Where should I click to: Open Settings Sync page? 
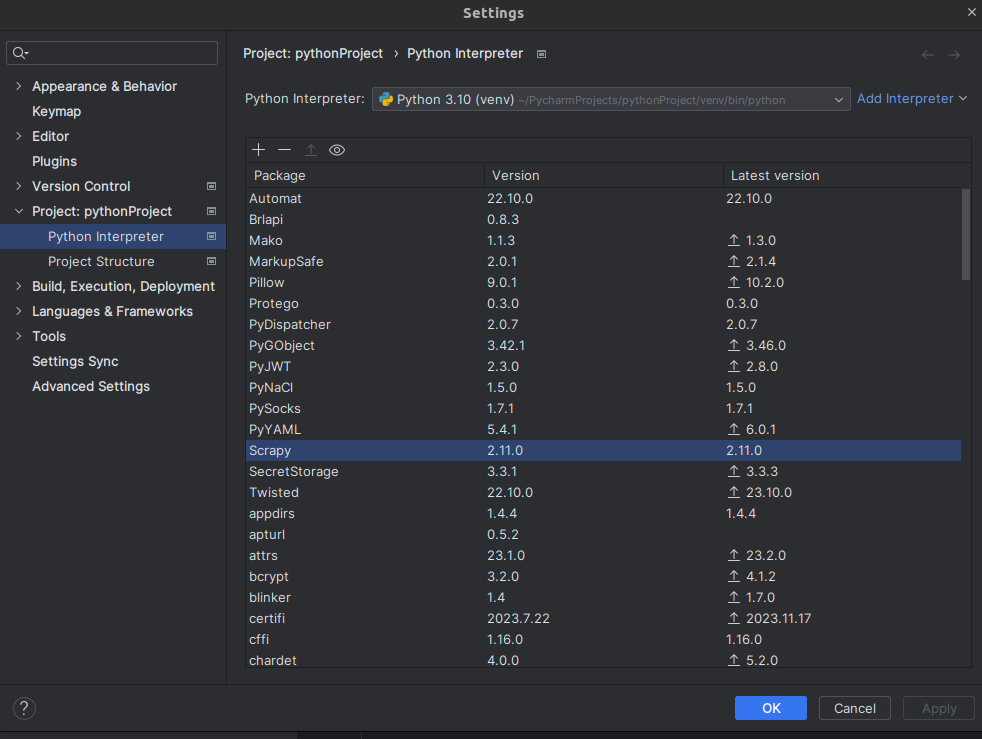[x=75, y=361]
